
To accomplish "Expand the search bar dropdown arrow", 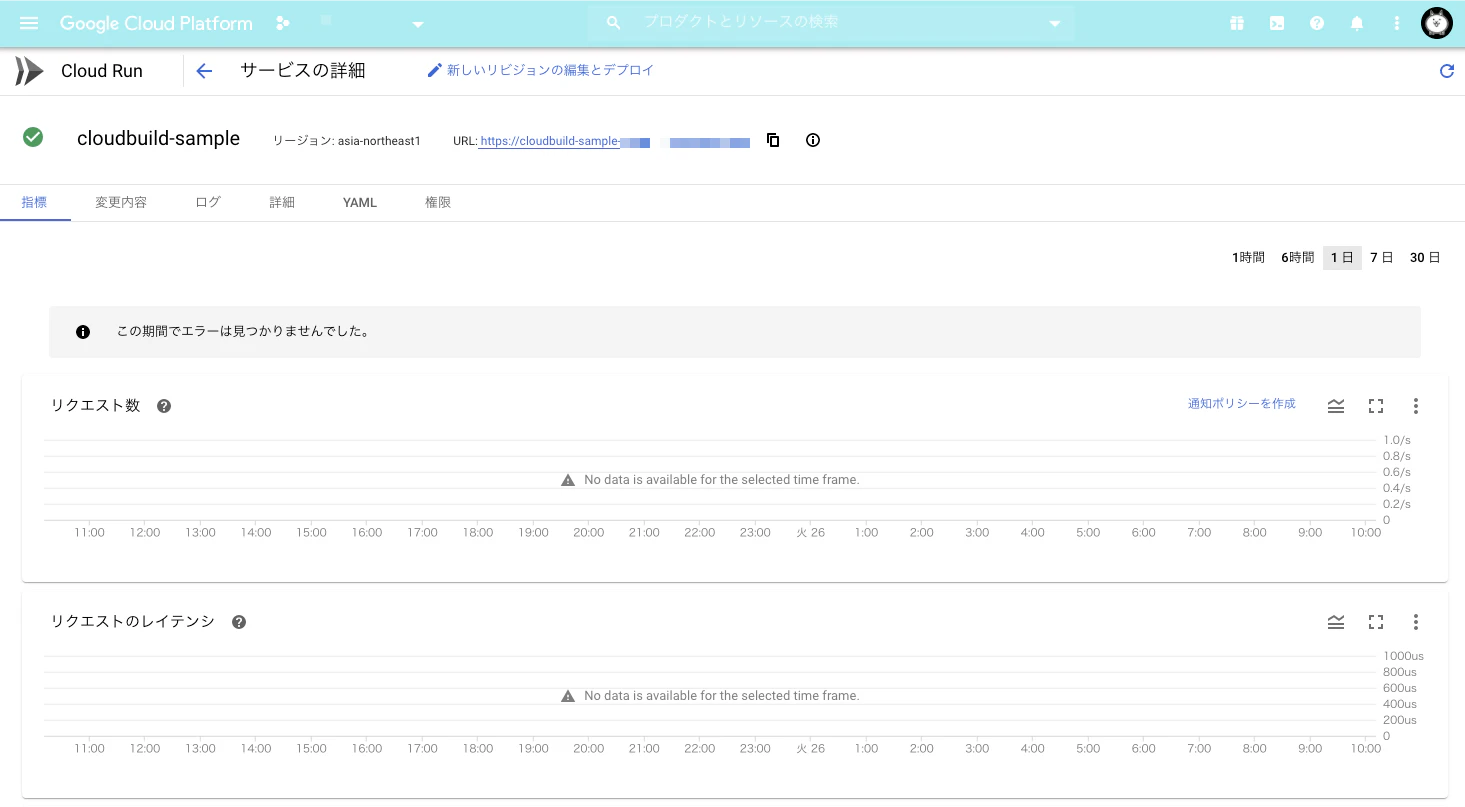I will 1054,24.
